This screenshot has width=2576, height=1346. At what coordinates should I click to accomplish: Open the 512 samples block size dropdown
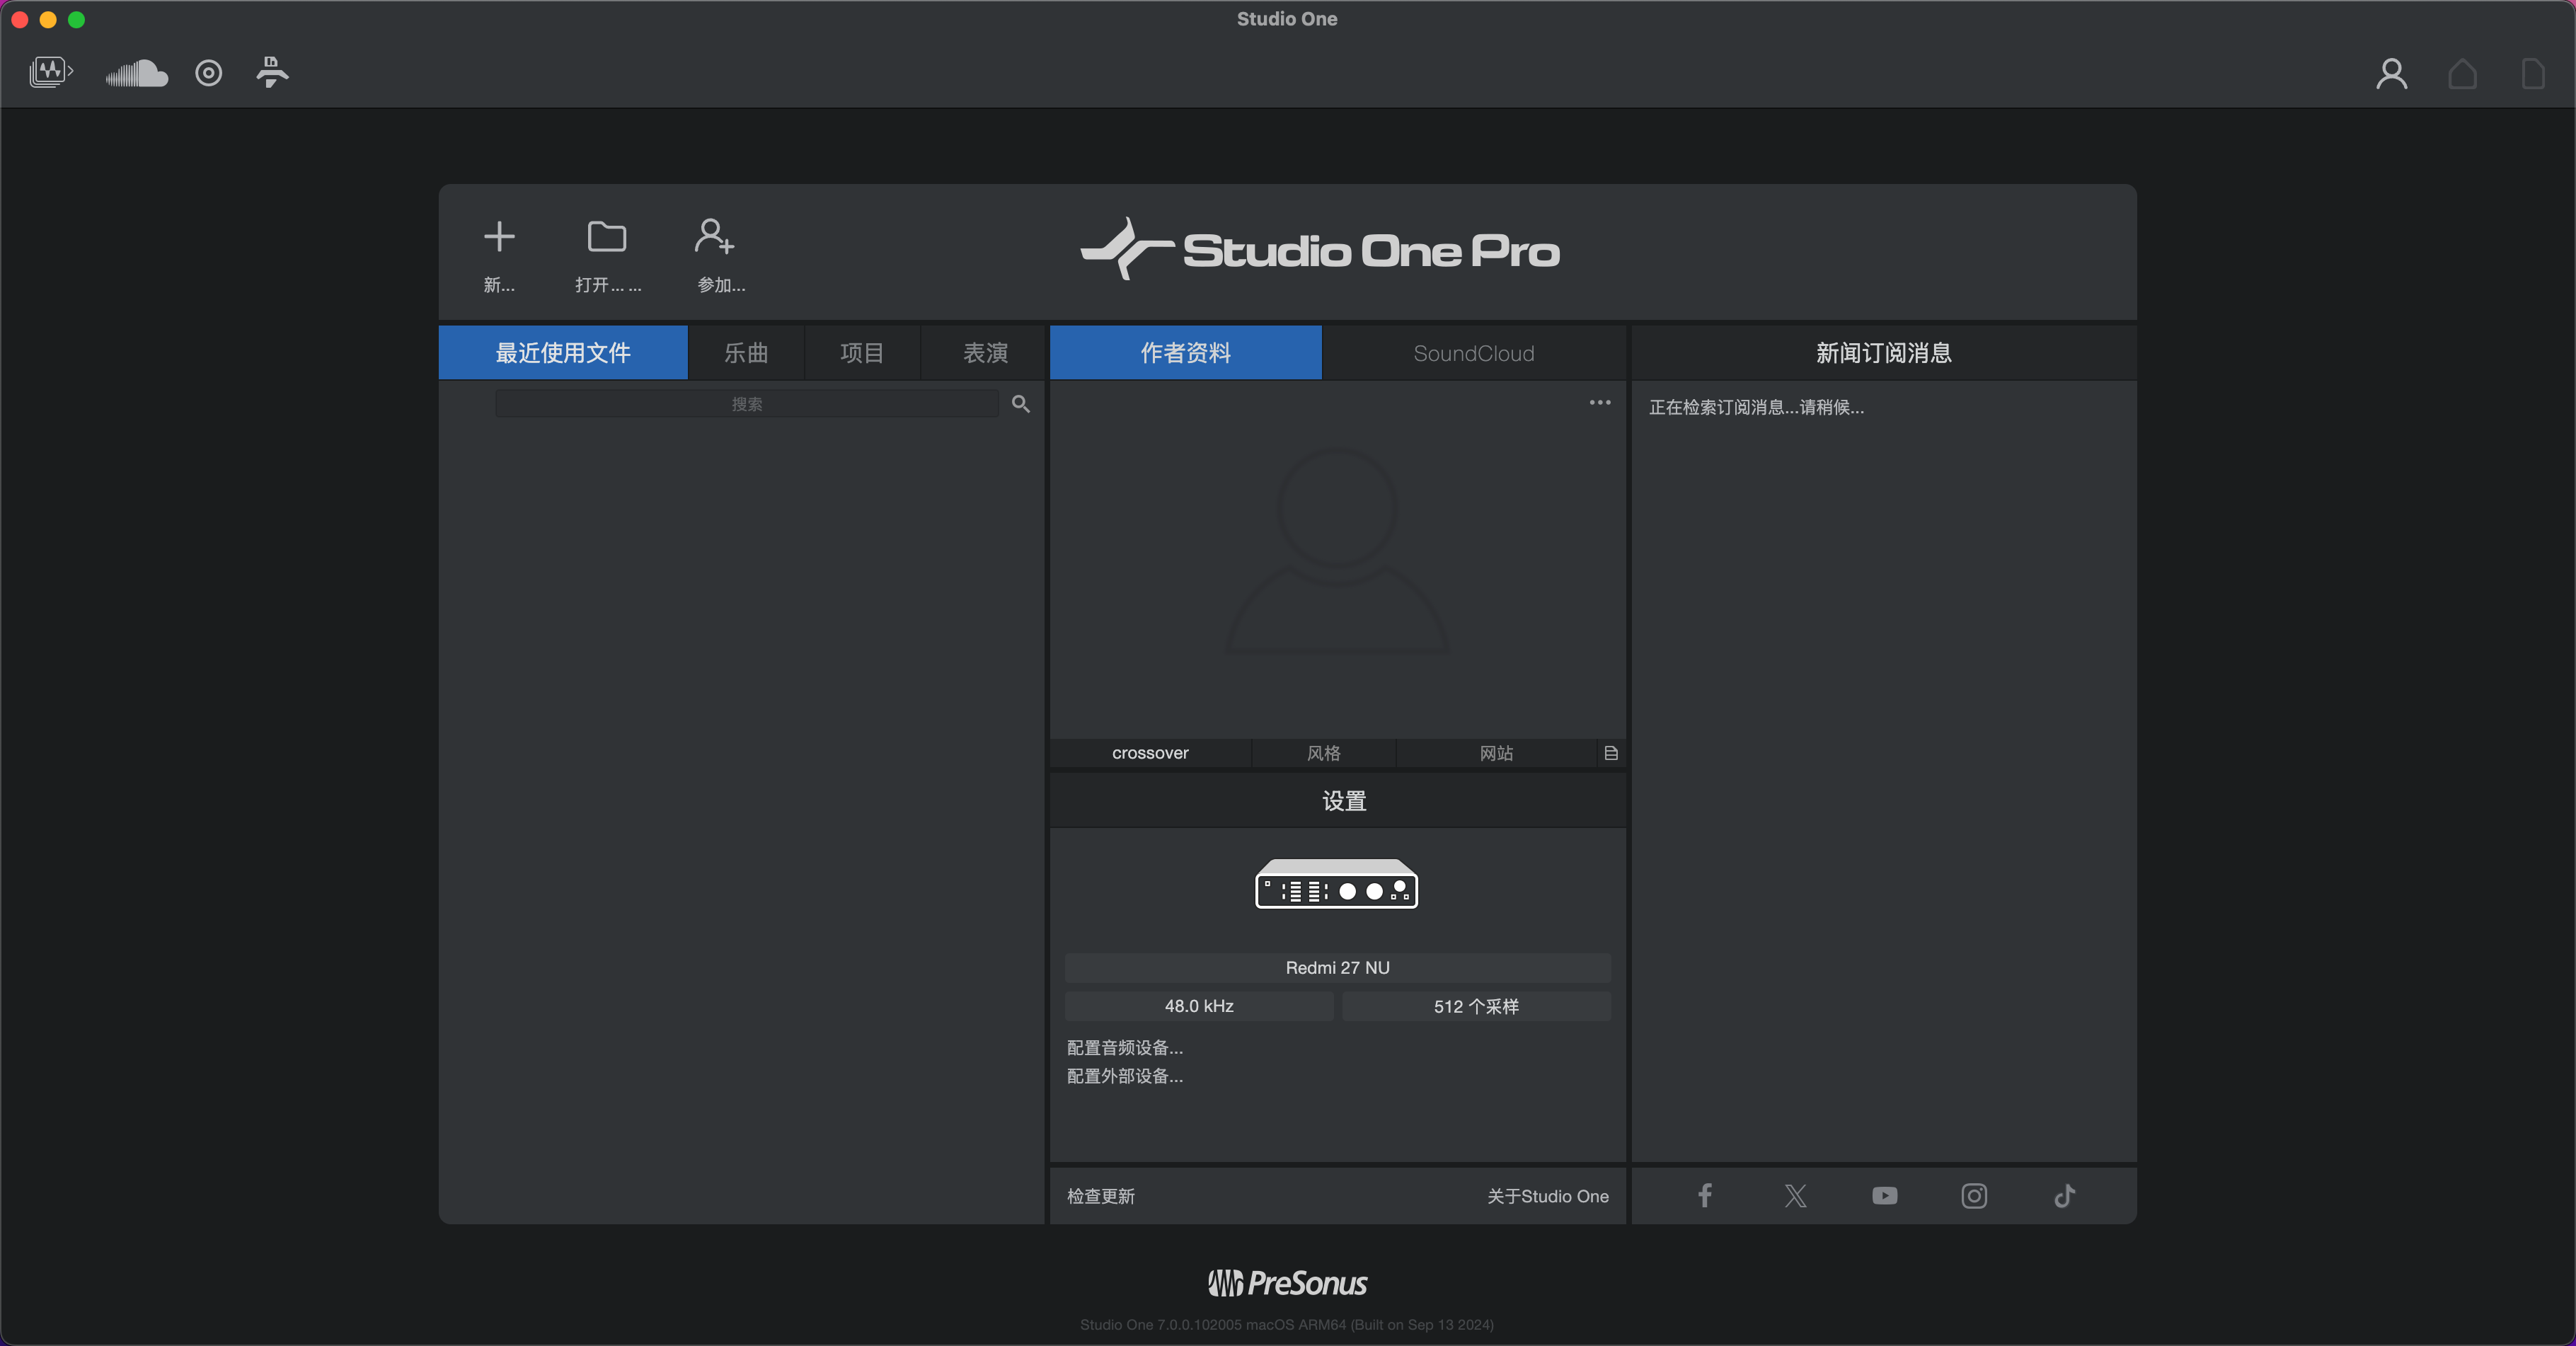click(1475, 1006)
